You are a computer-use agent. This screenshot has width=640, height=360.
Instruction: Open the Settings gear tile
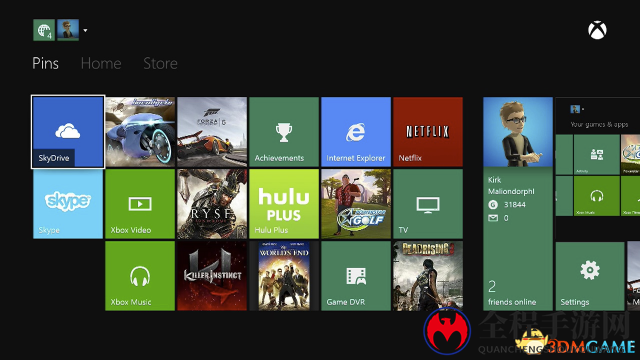click(590, 276)
